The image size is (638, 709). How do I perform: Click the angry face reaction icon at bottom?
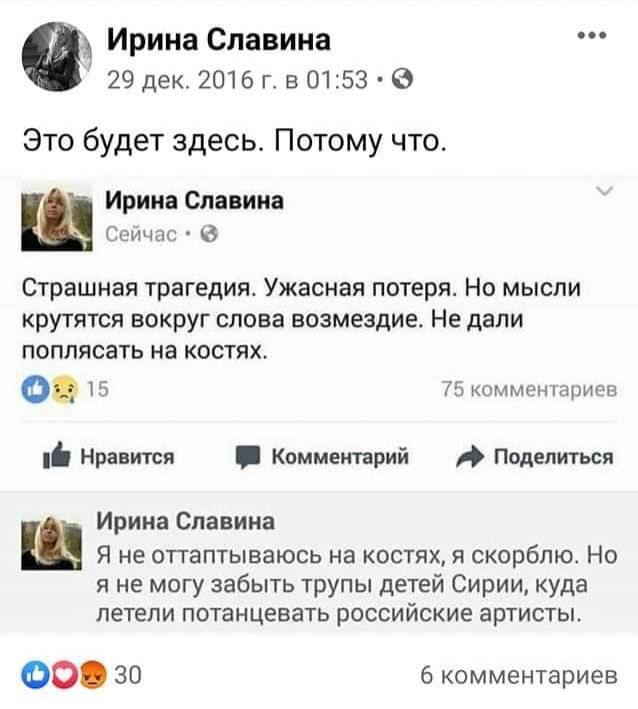click(x=93, y=675)
